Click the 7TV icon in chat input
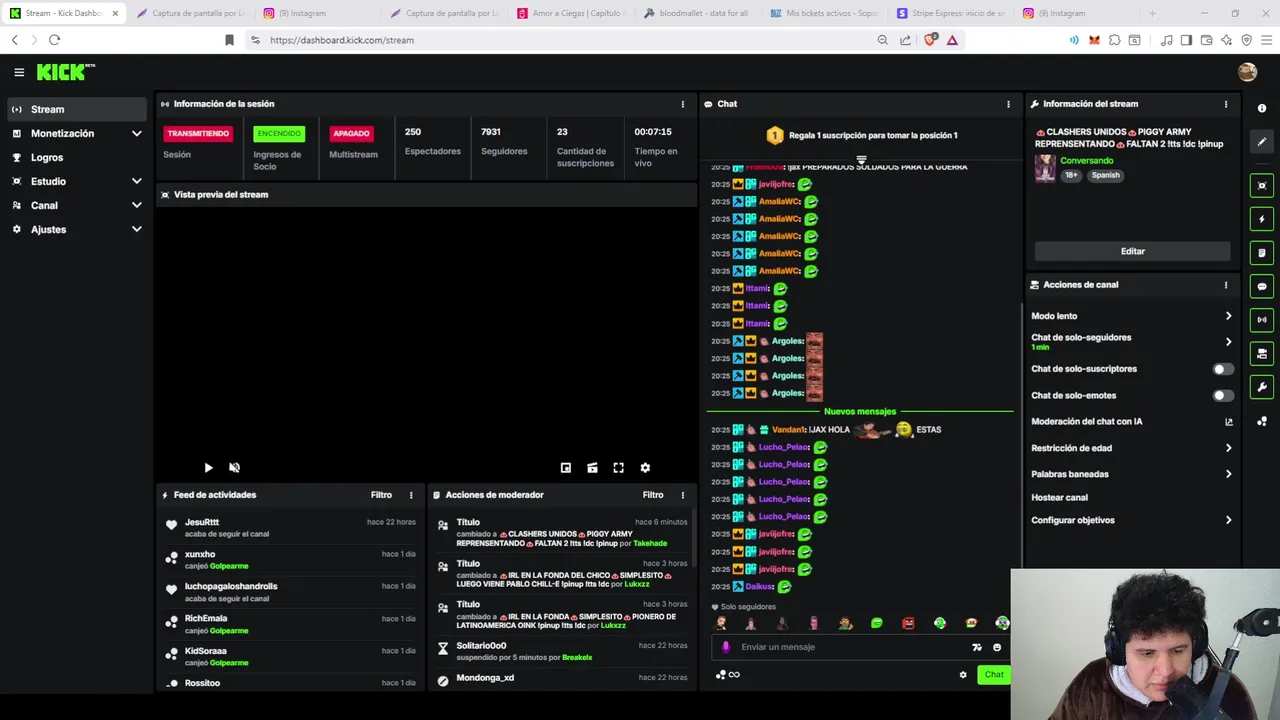The height and width of the screenshot is (720, 1280). 977,647
